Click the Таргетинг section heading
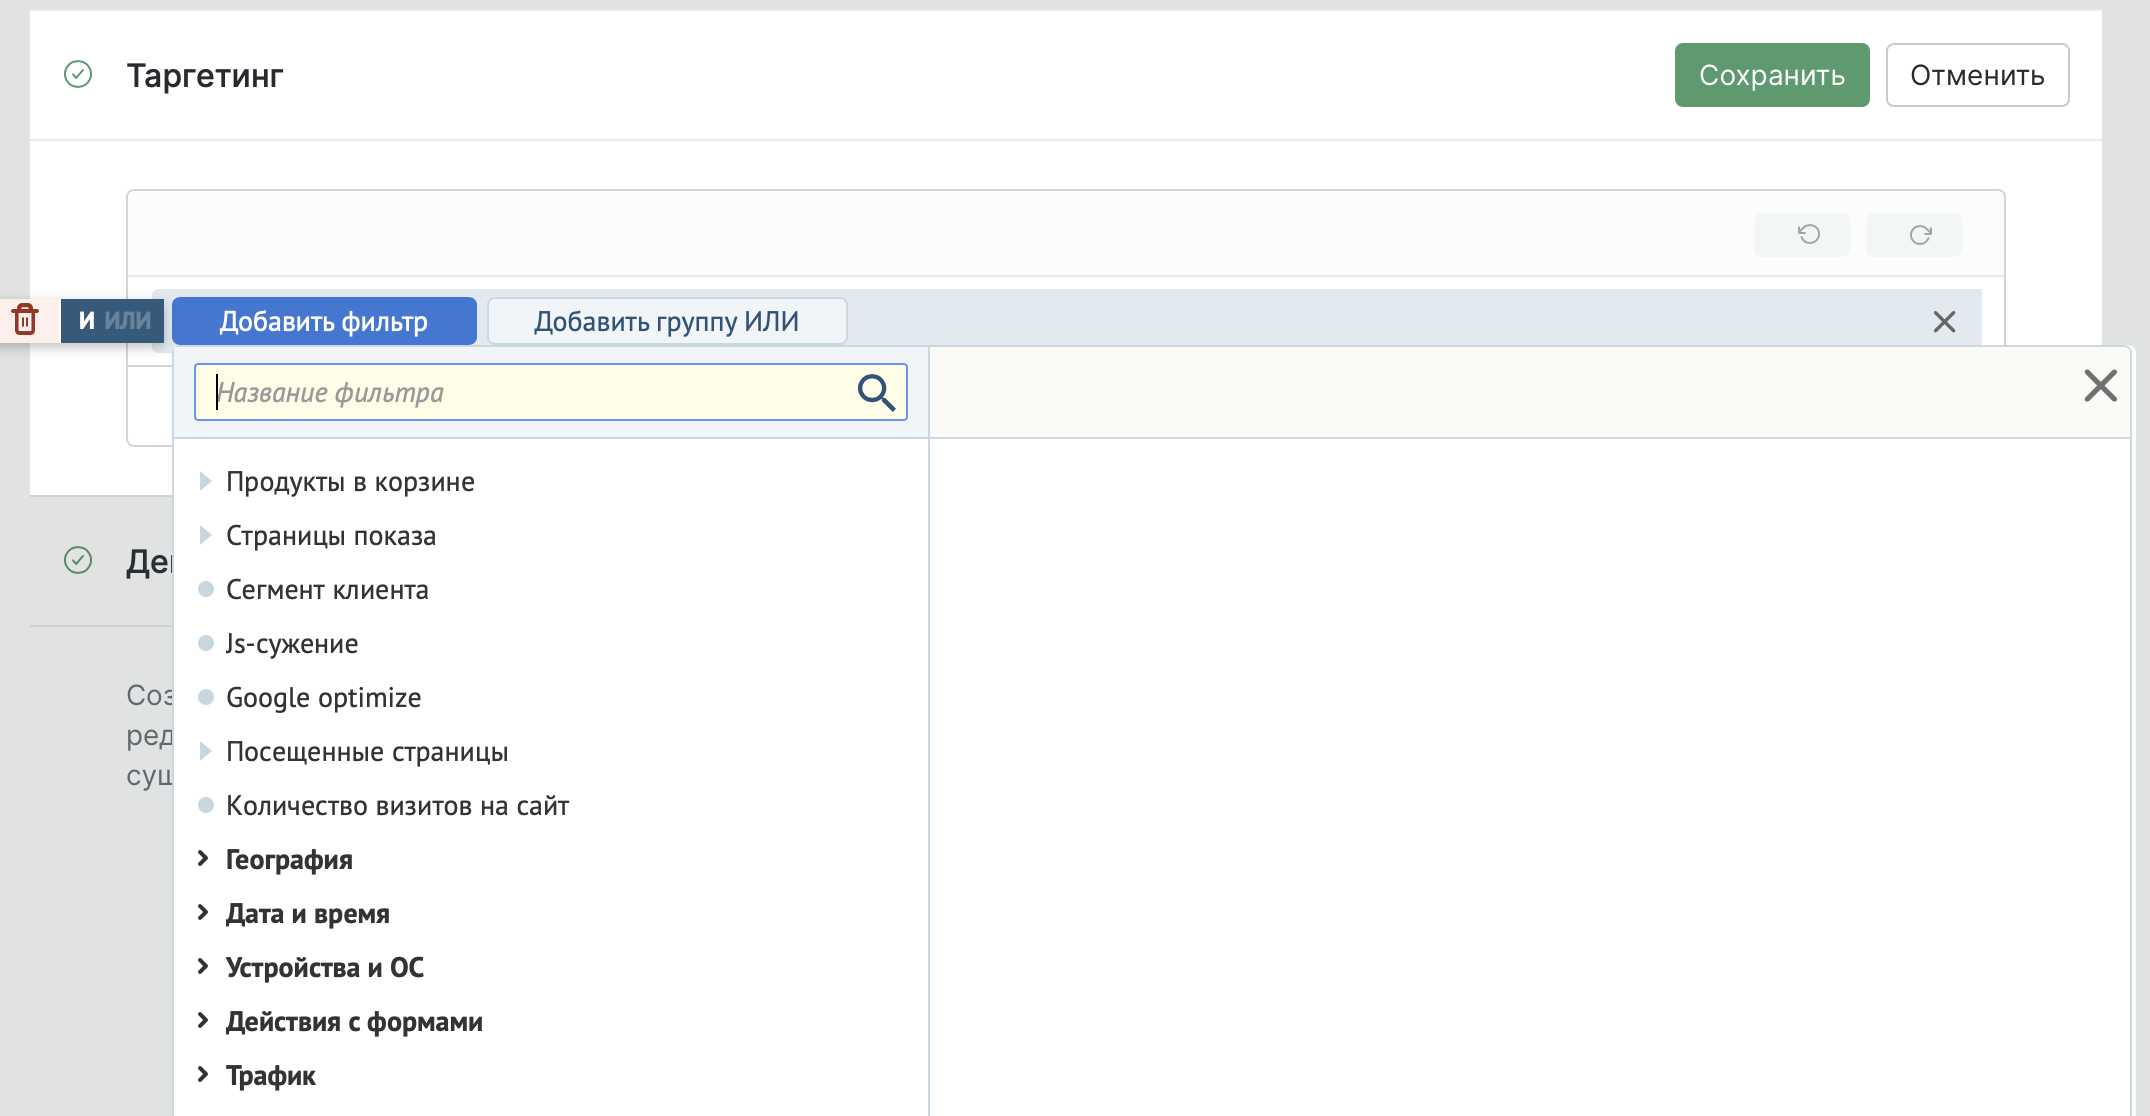This screenshot has width=2150, height=1116. [205, 75]
